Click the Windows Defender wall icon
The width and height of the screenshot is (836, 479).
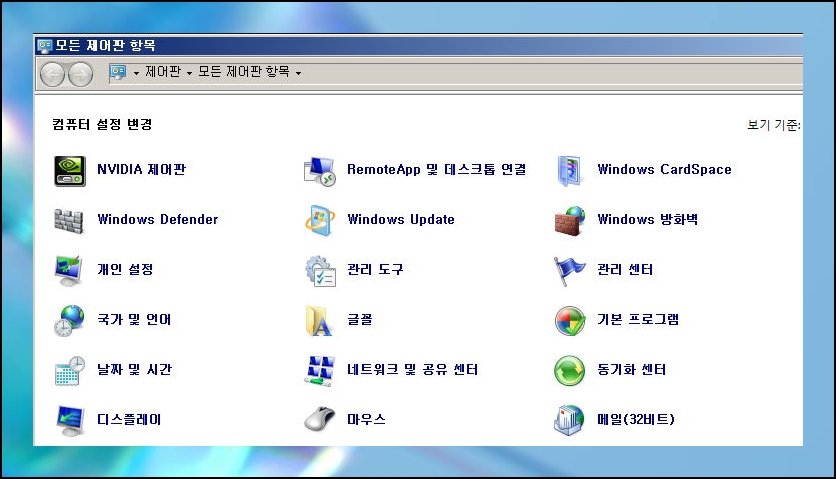point(69,221)
